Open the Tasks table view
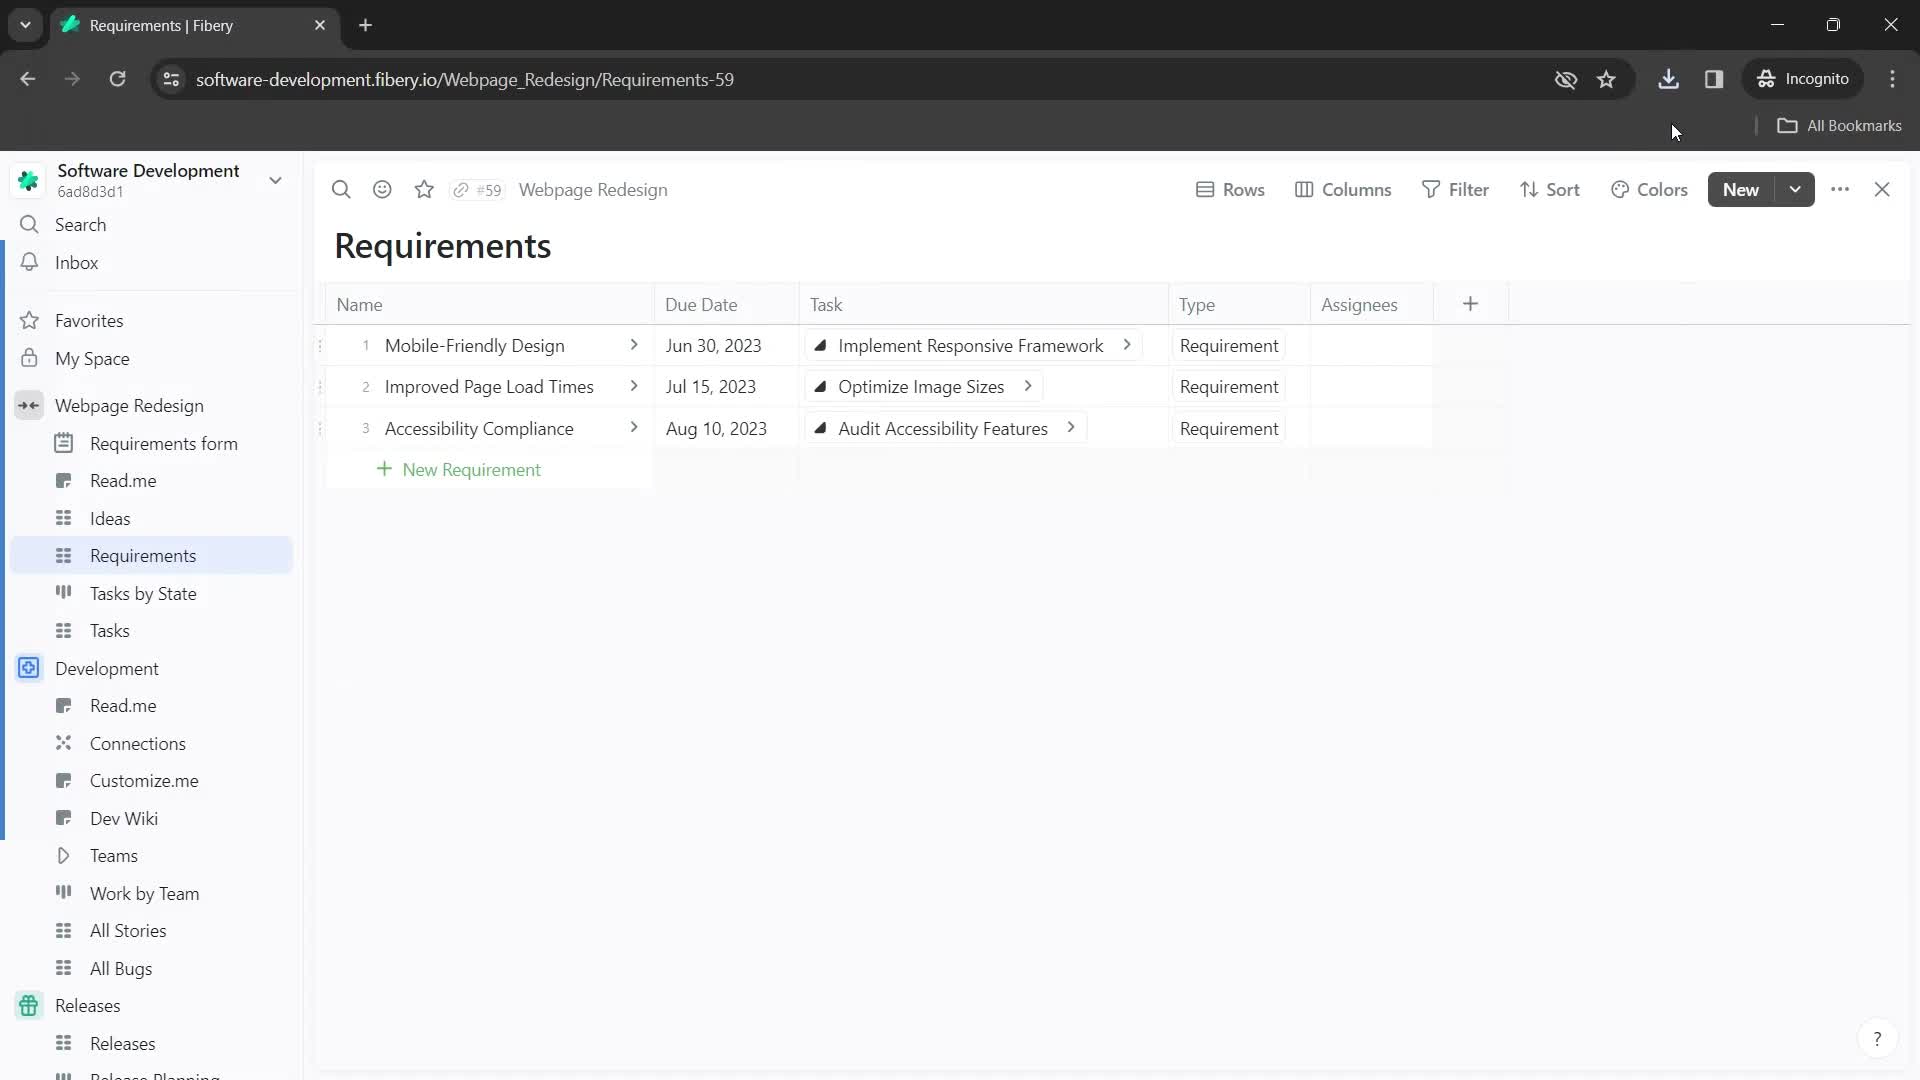 (x=152, y=631)
